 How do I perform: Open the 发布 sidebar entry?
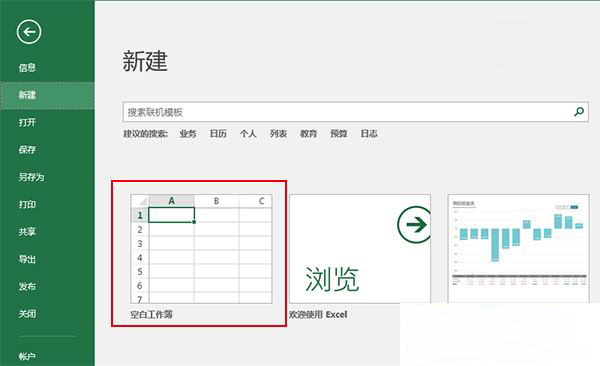pyautogui.click(x=27, y=286)
